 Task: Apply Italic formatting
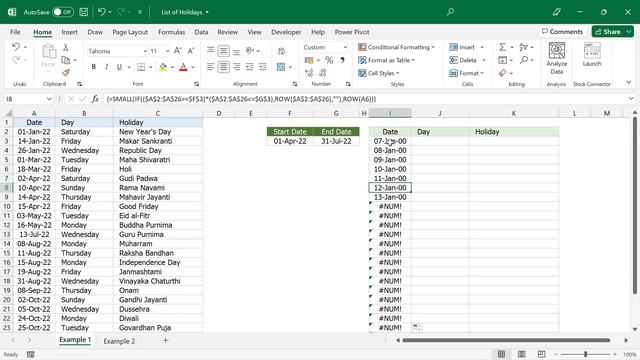pos(106,67)
